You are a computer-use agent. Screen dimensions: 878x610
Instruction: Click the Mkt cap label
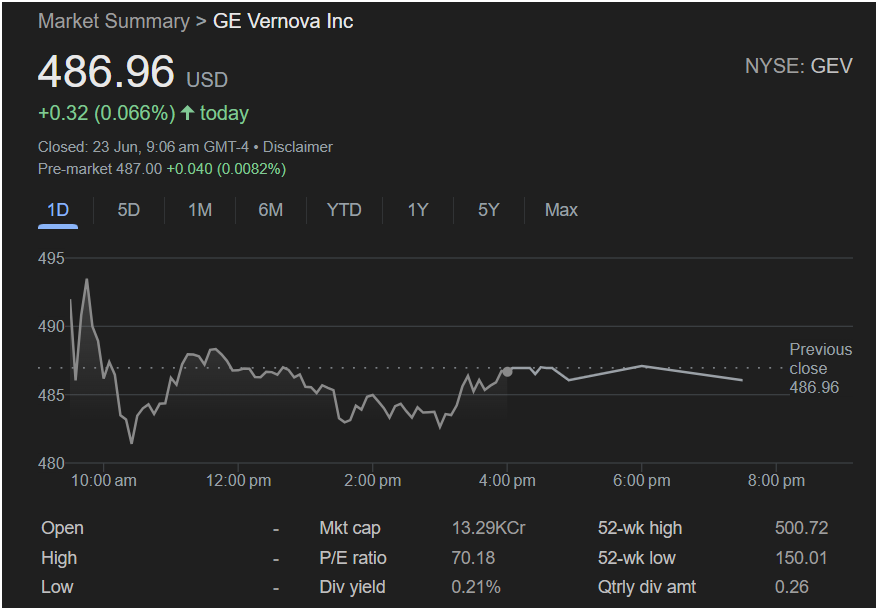tap(349, 528)
